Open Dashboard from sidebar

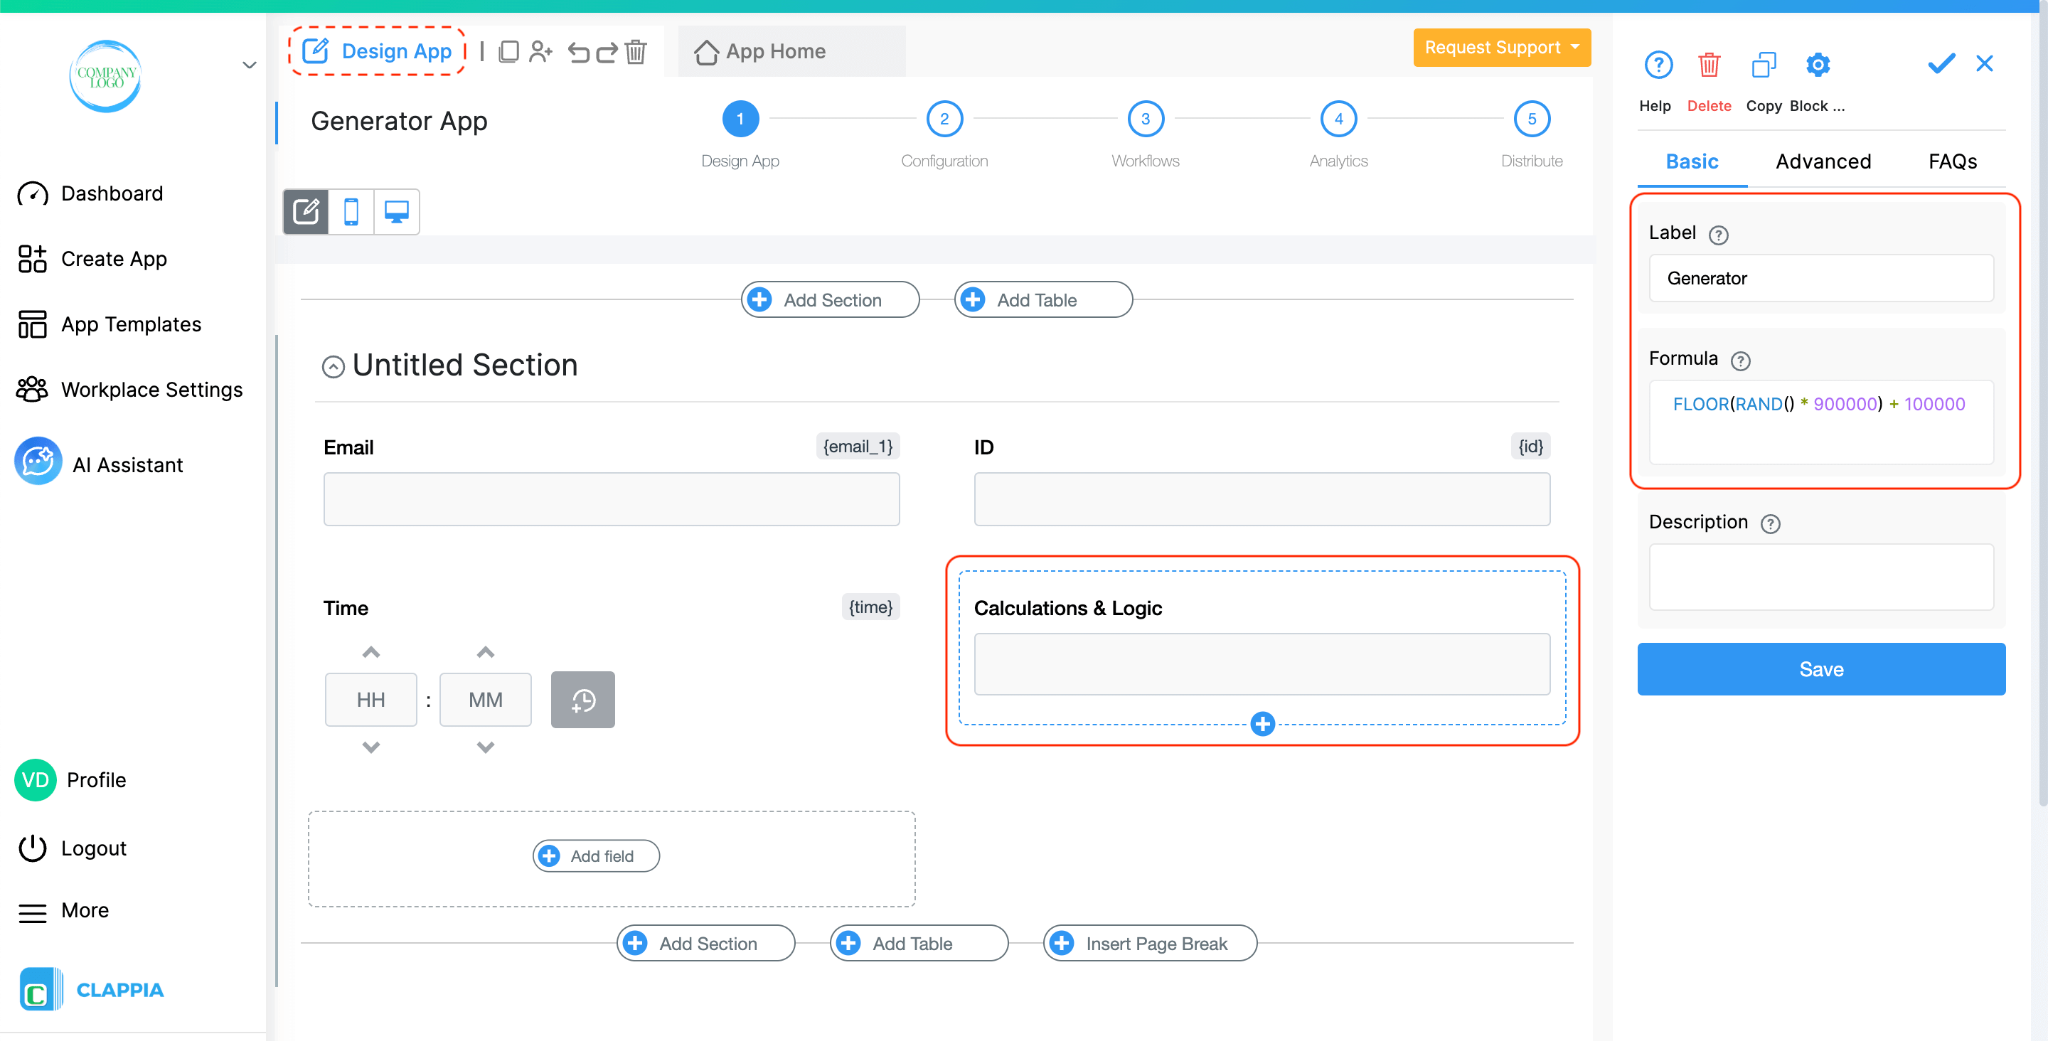[x=90, y=194]
